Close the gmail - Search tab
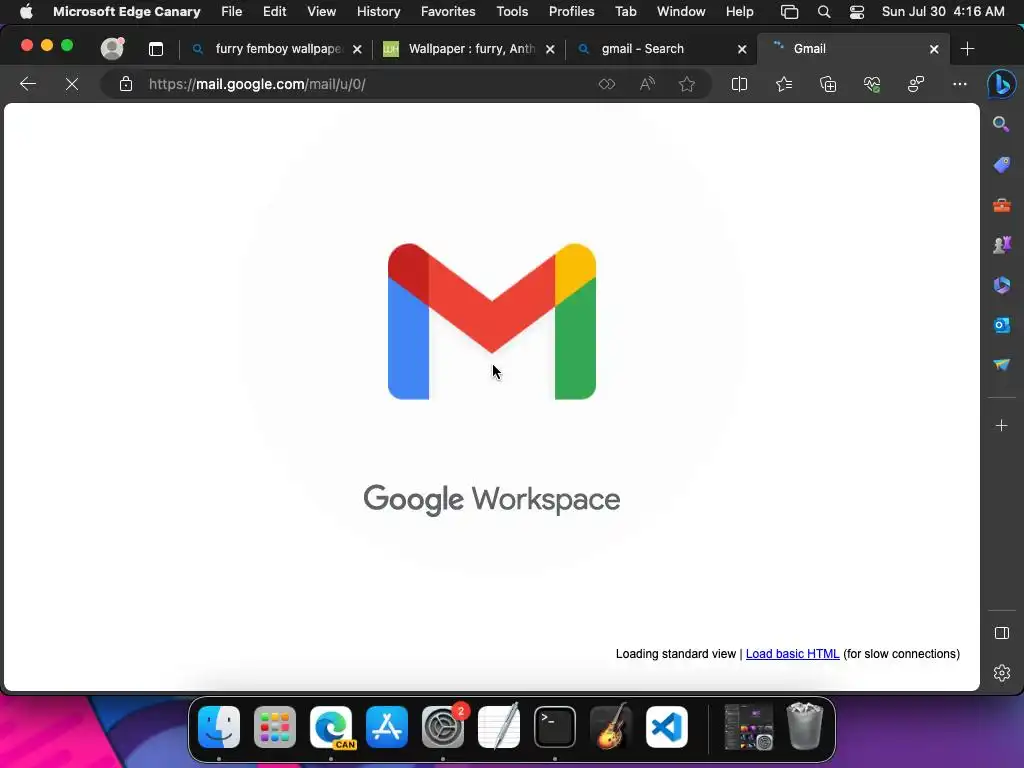This screenshot has width=1024, height=768. (742, 49)
